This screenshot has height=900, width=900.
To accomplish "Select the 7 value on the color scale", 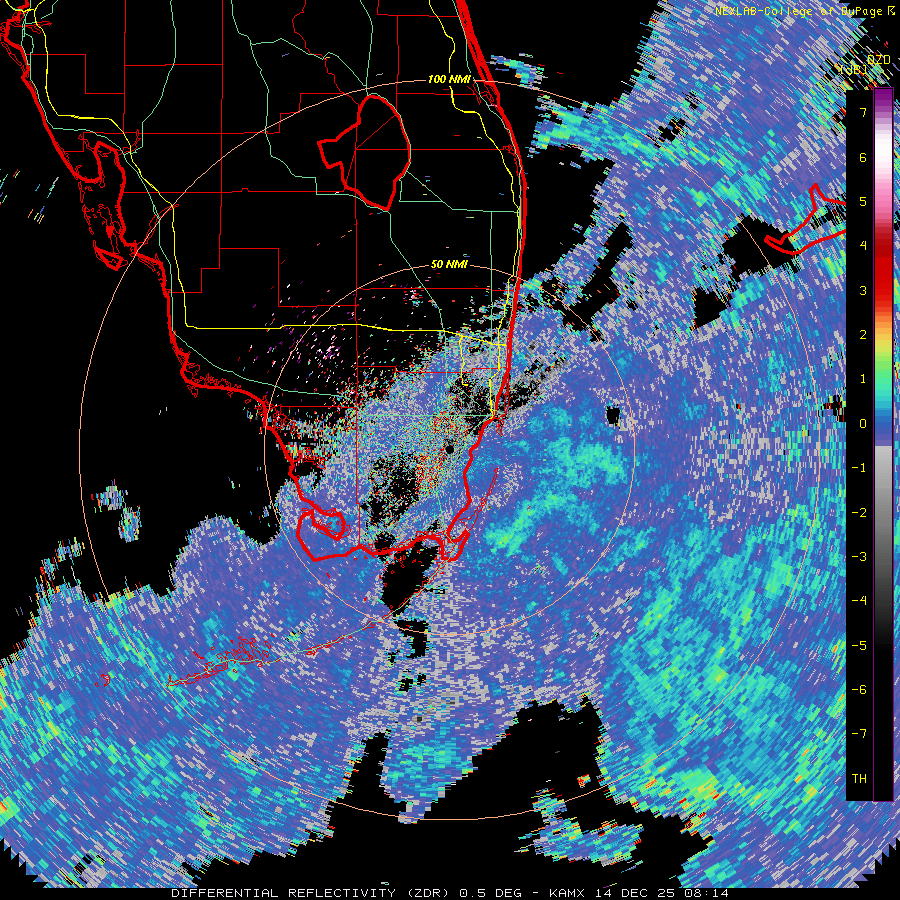I will click(x=863, y=112).
